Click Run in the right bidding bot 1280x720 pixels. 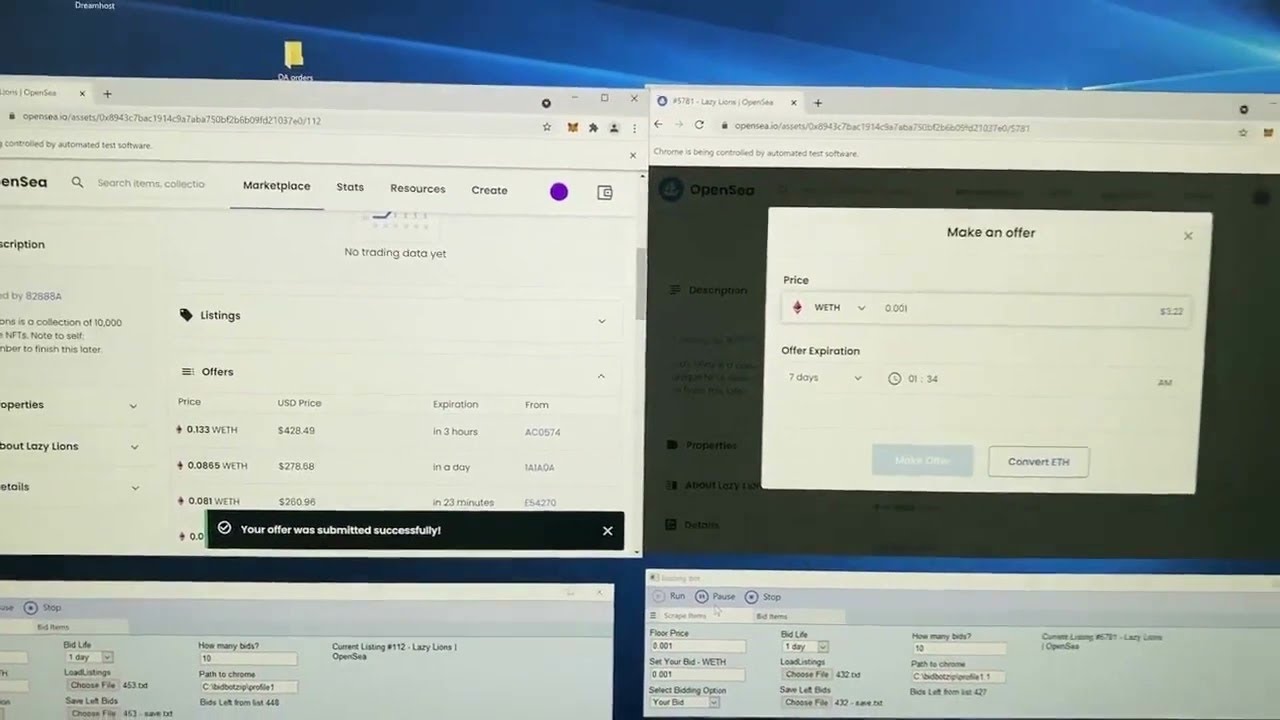[669, 596]
